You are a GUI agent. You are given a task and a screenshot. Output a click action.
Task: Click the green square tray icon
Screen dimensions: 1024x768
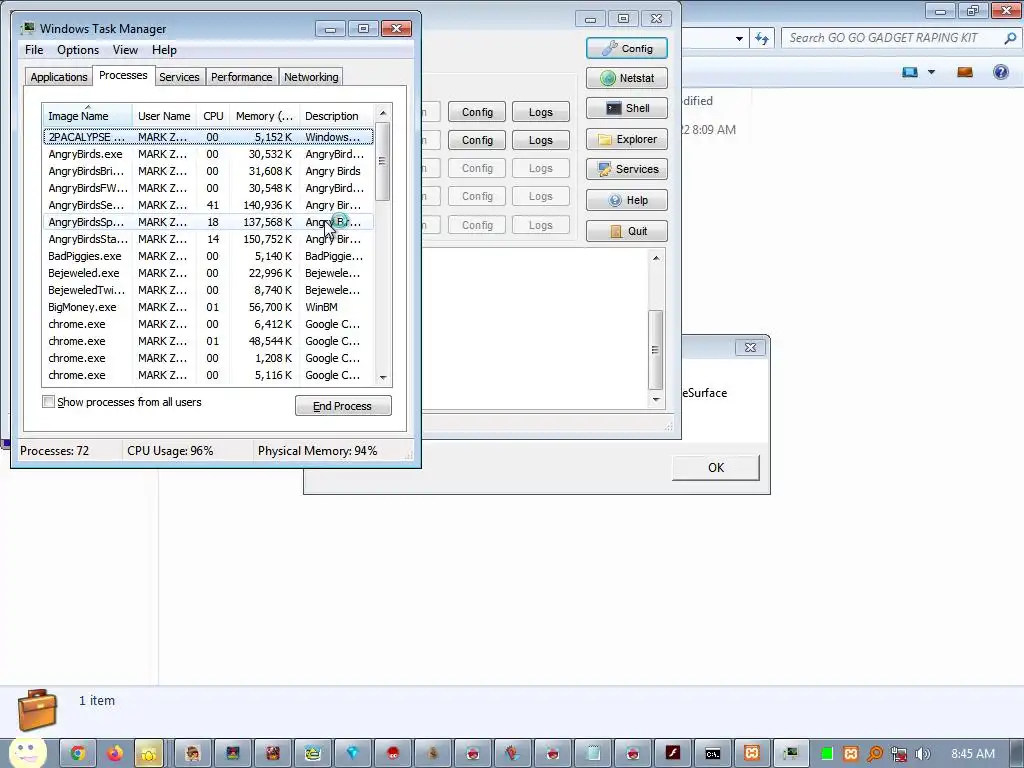point(827,754)
